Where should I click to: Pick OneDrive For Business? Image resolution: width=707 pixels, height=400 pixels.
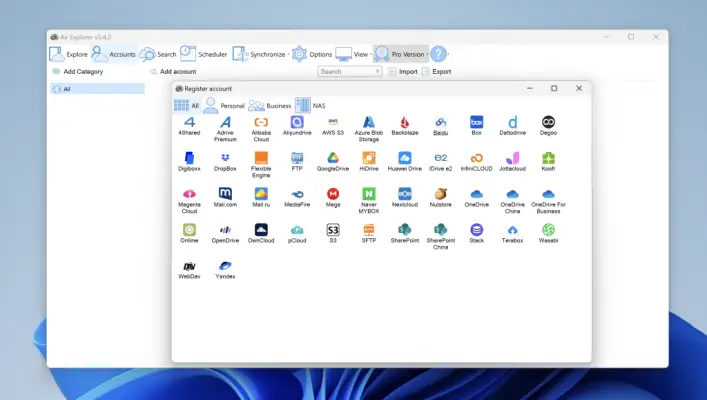point(548,201)
